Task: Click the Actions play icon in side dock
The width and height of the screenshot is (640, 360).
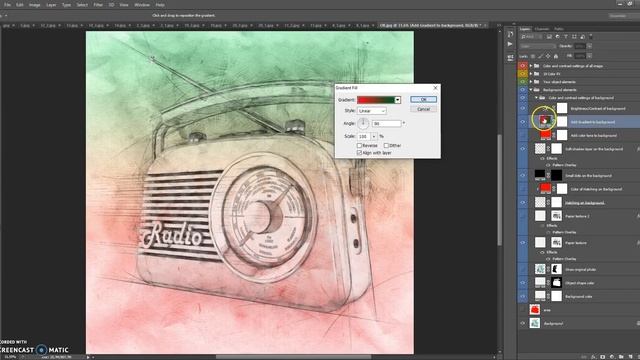Action: [x=510, y=44]
